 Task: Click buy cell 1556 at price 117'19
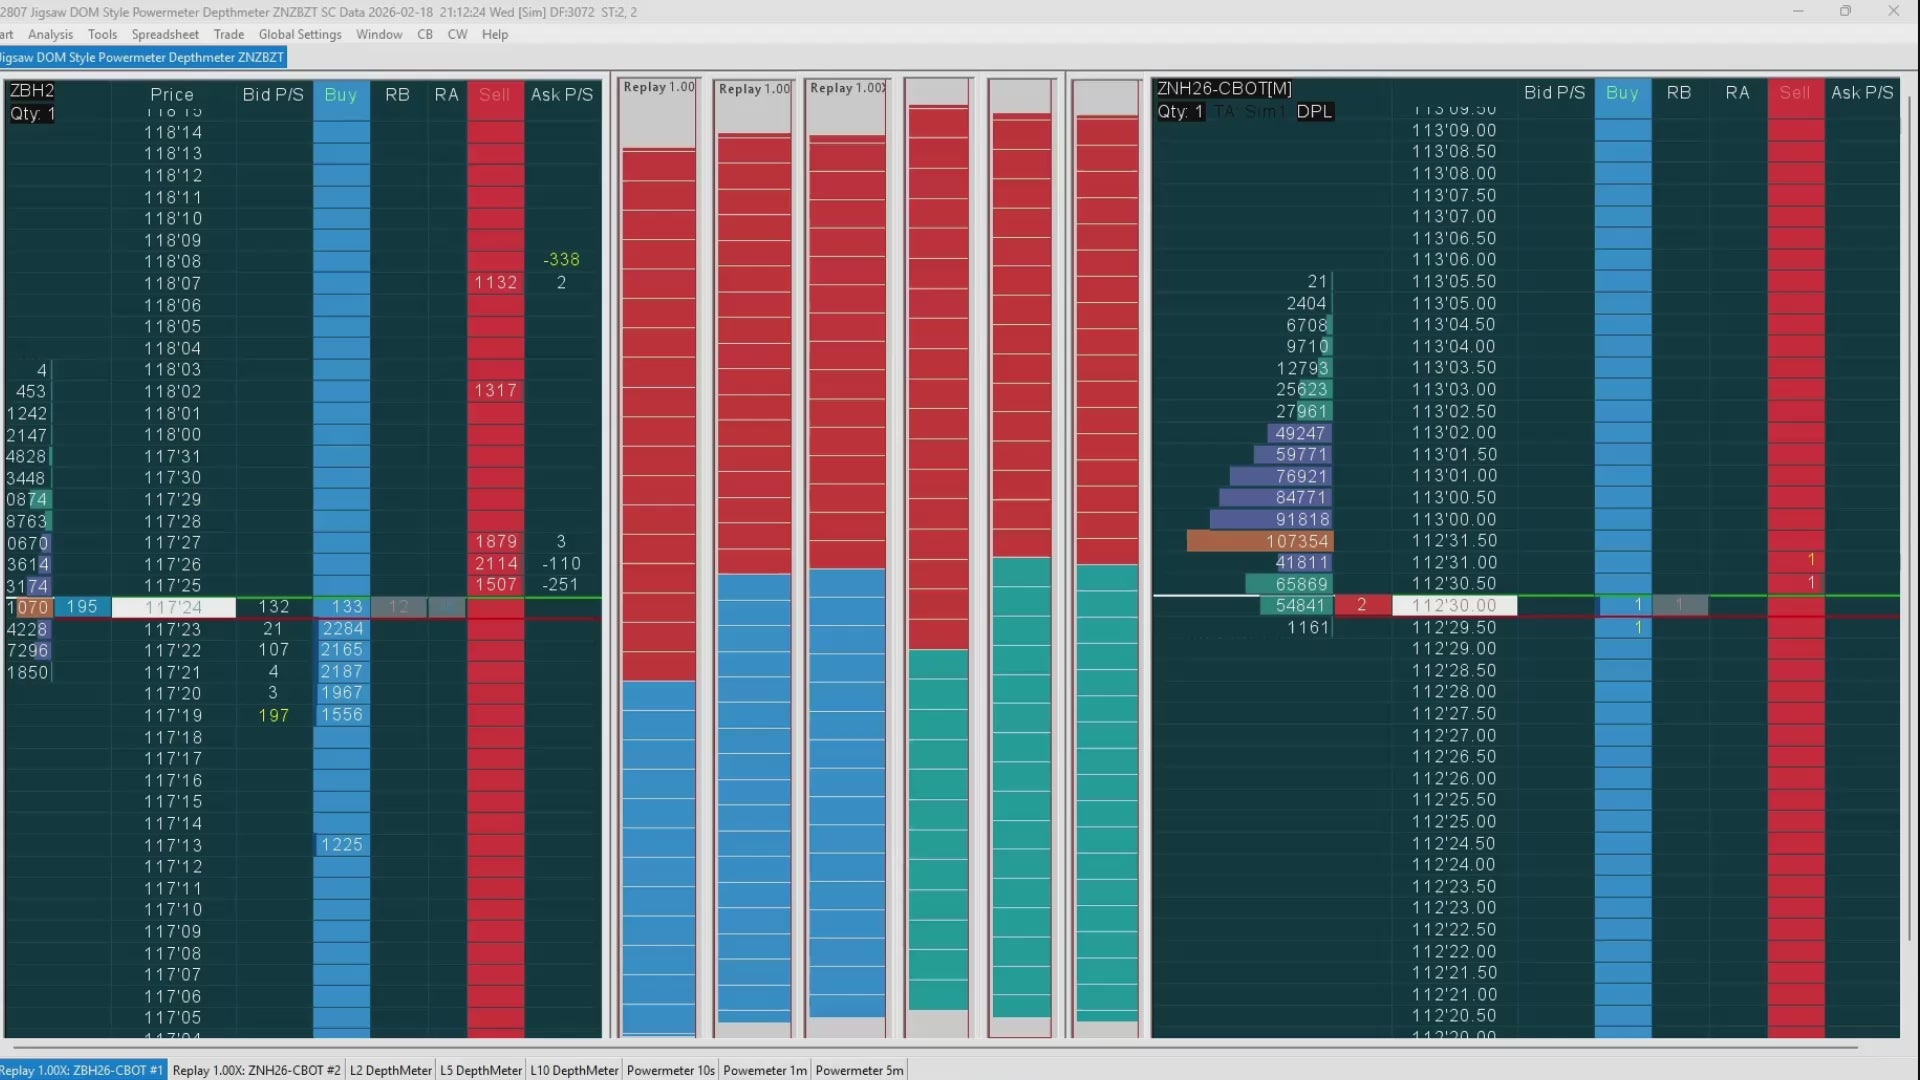pyautogui.click(x=342, y=715)
